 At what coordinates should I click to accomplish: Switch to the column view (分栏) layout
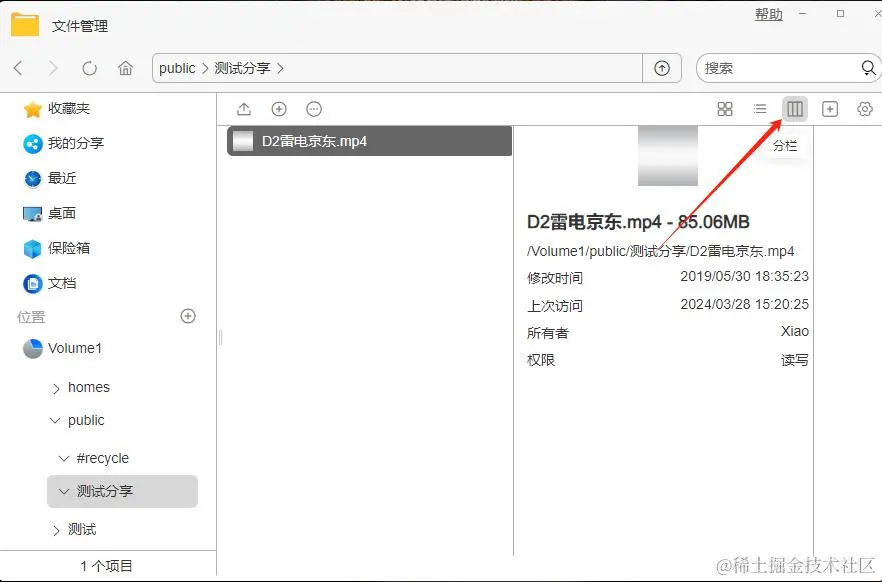pyautogui.click(x=794, y=109)
